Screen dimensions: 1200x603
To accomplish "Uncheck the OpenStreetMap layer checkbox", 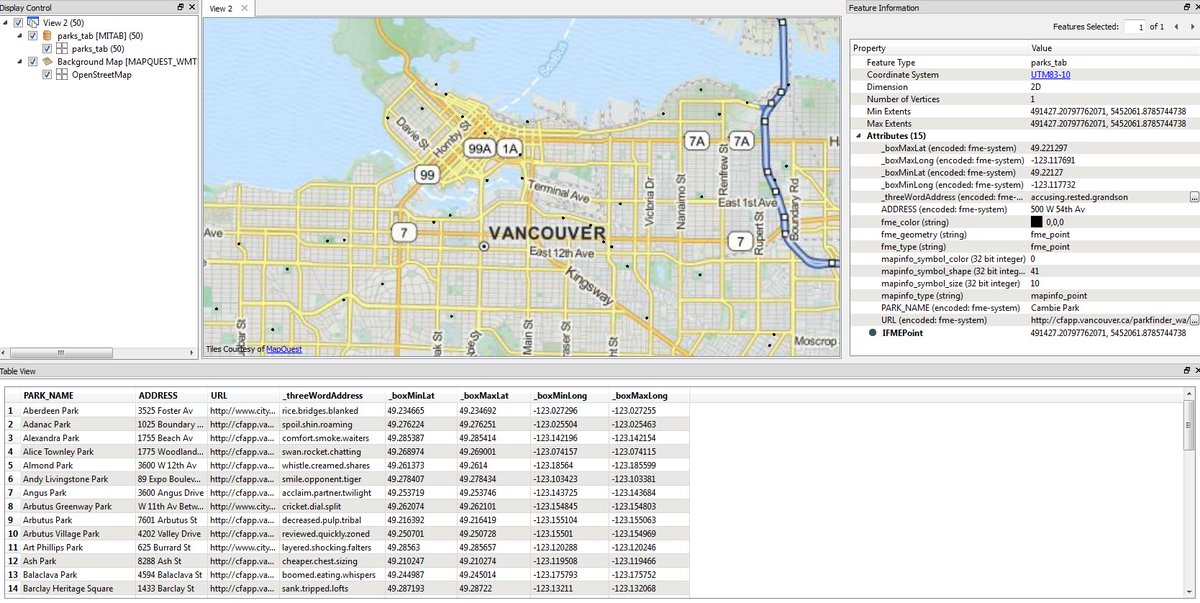I will click(x=47, y=74).
